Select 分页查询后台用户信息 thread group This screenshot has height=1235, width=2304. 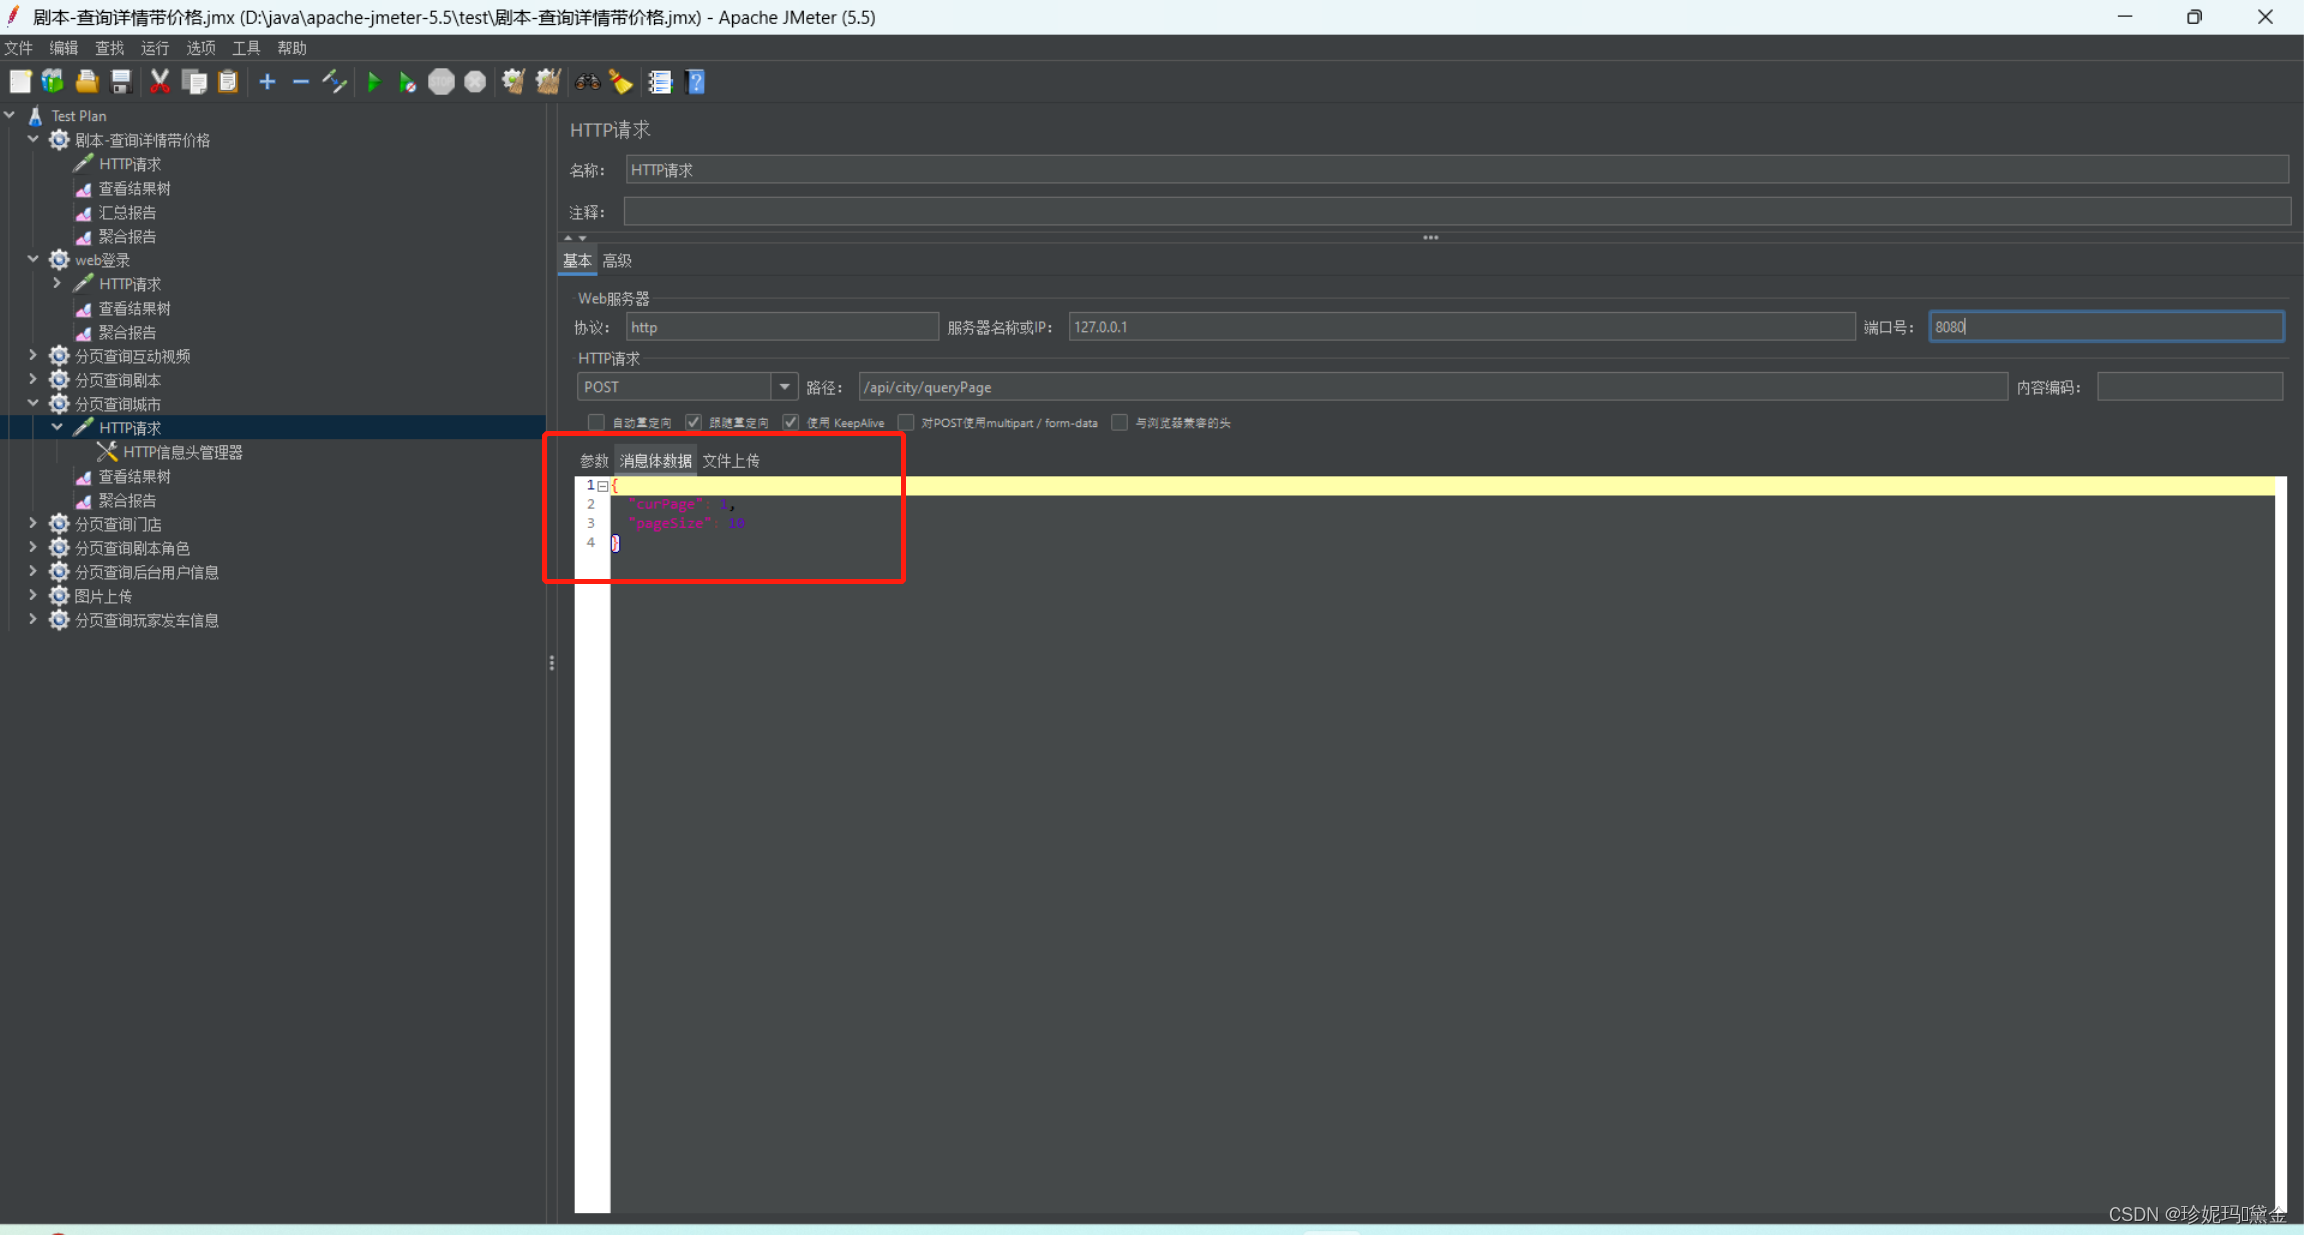[146, 572]
